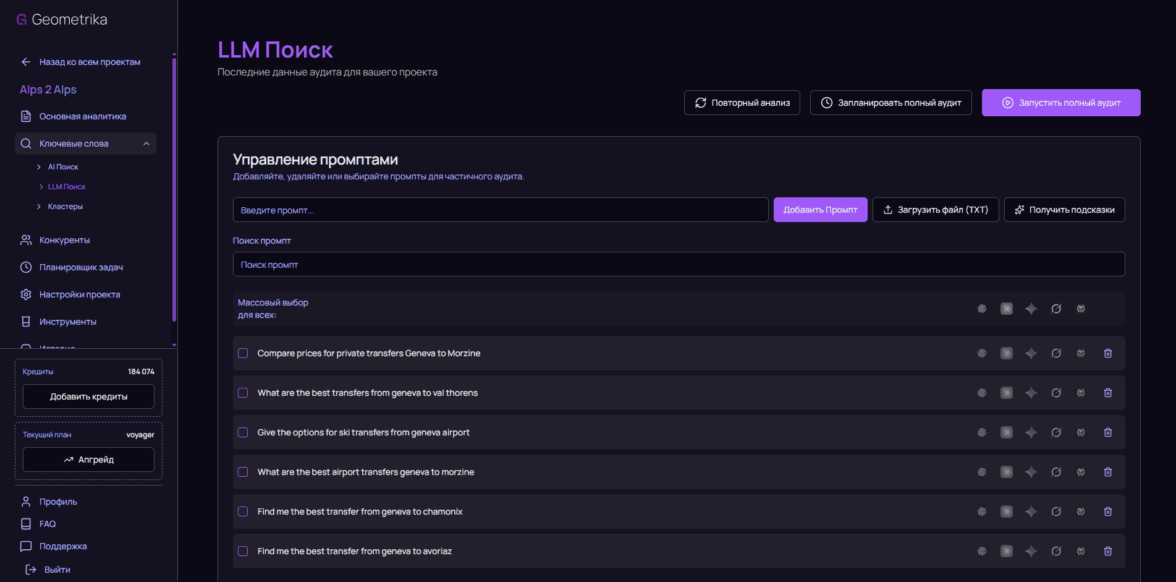Viewport: 1176px width, 582px height.
Task: Focus the 'Введите промпт...' input field
Action: click(500, 210)
